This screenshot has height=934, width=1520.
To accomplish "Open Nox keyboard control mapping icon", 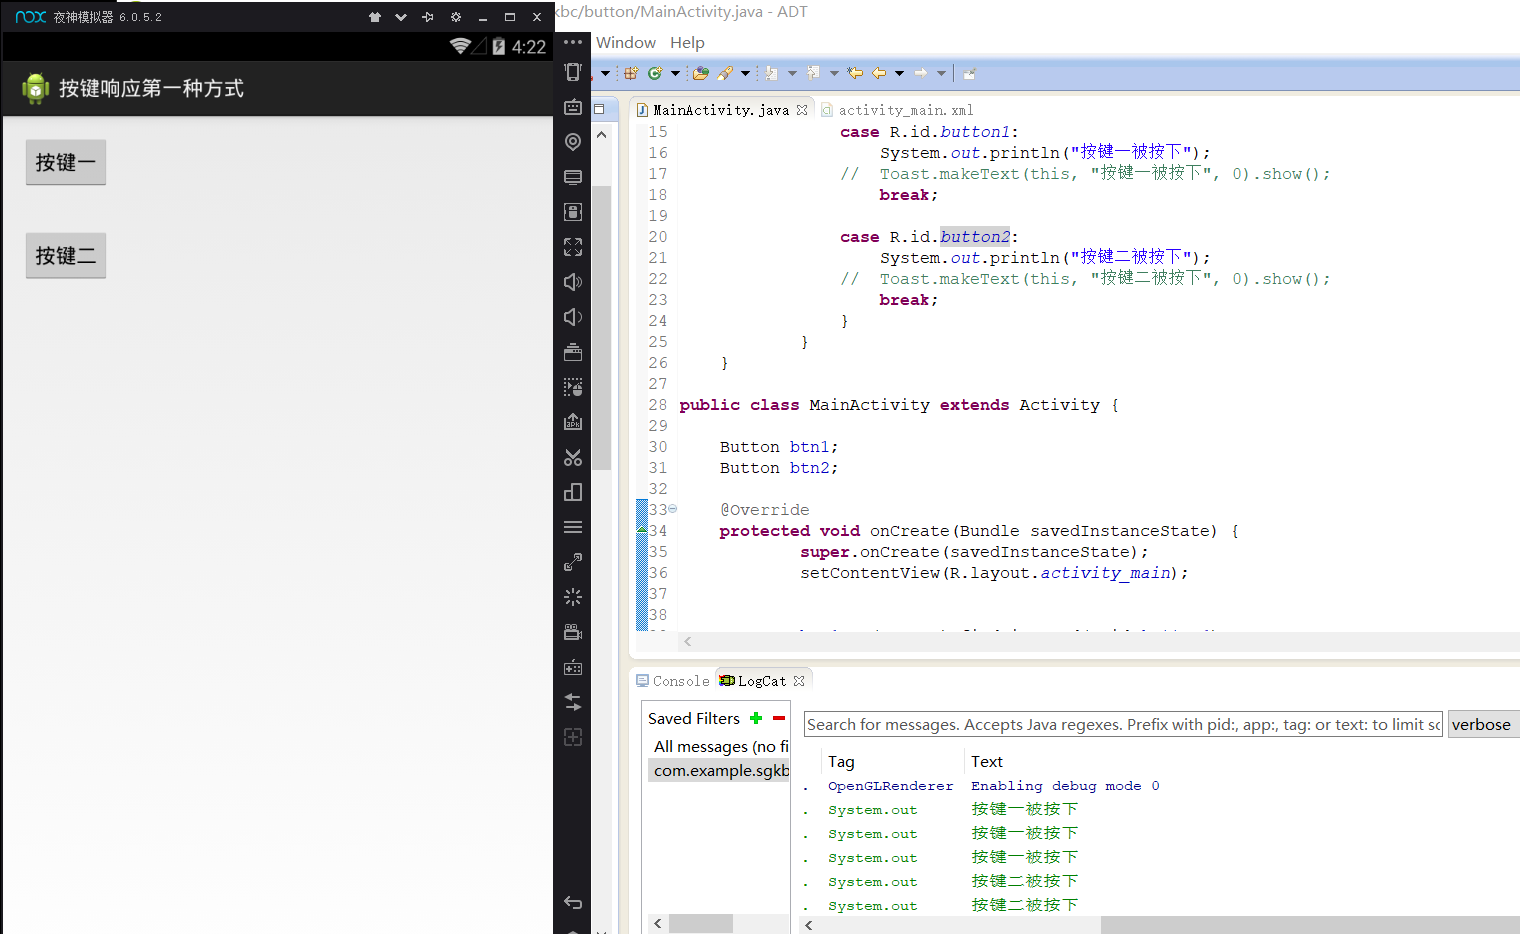I will pos(573,107).
